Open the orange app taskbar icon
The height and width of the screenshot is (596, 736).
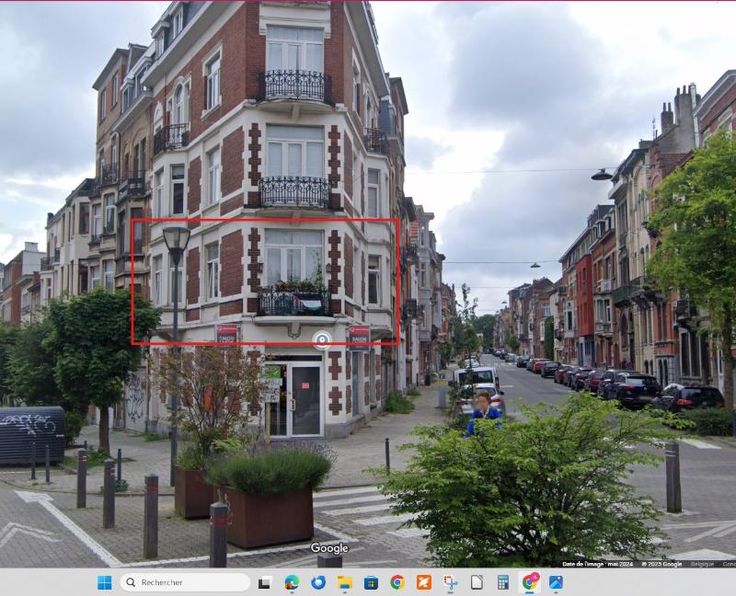coord(424,582)
